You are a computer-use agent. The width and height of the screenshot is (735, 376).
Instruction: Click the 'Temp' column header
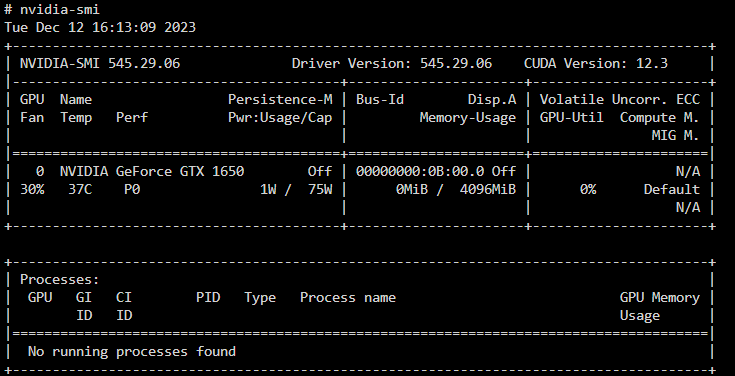coord(76,118)
